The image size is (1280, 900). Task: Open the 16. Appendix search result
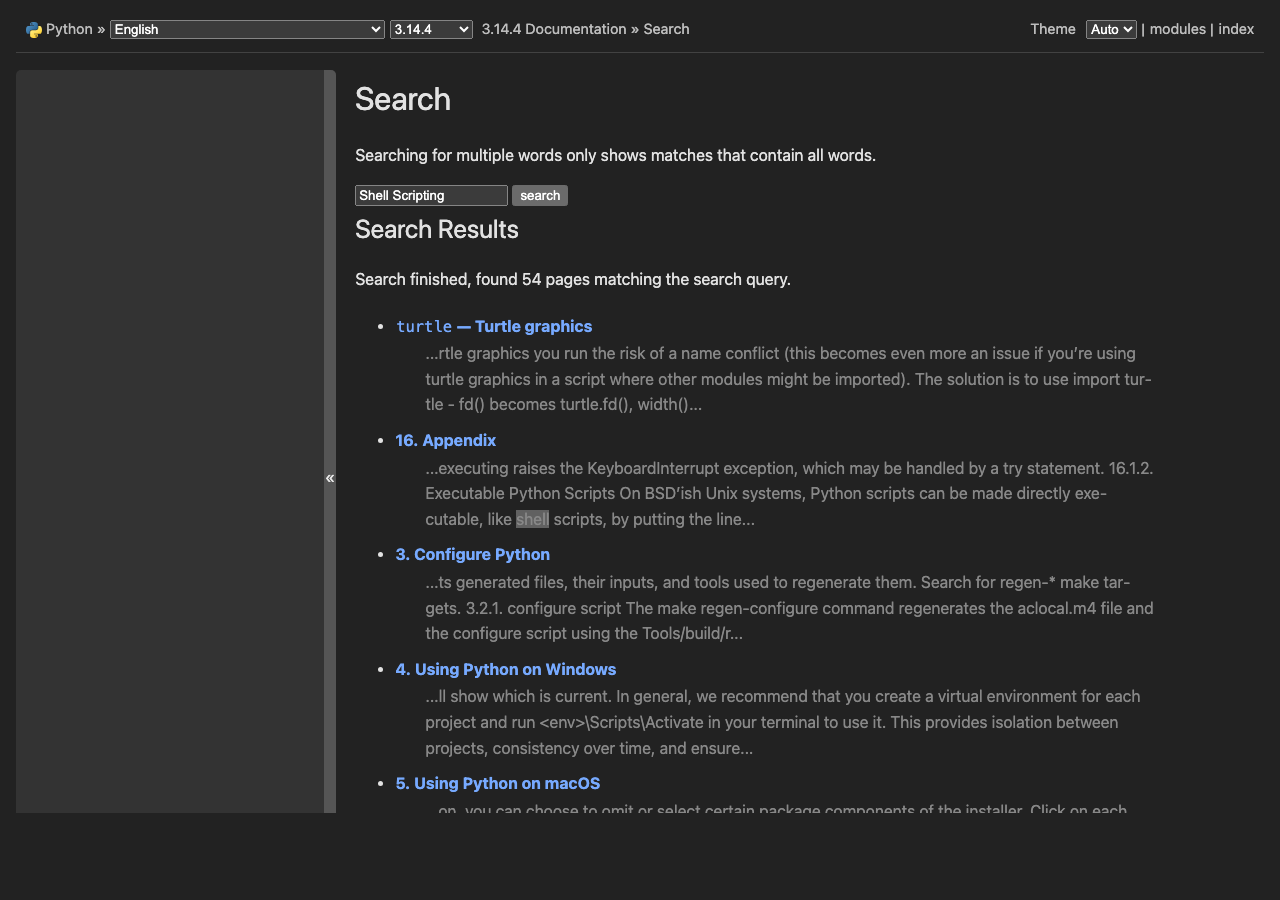pos(445,440)
